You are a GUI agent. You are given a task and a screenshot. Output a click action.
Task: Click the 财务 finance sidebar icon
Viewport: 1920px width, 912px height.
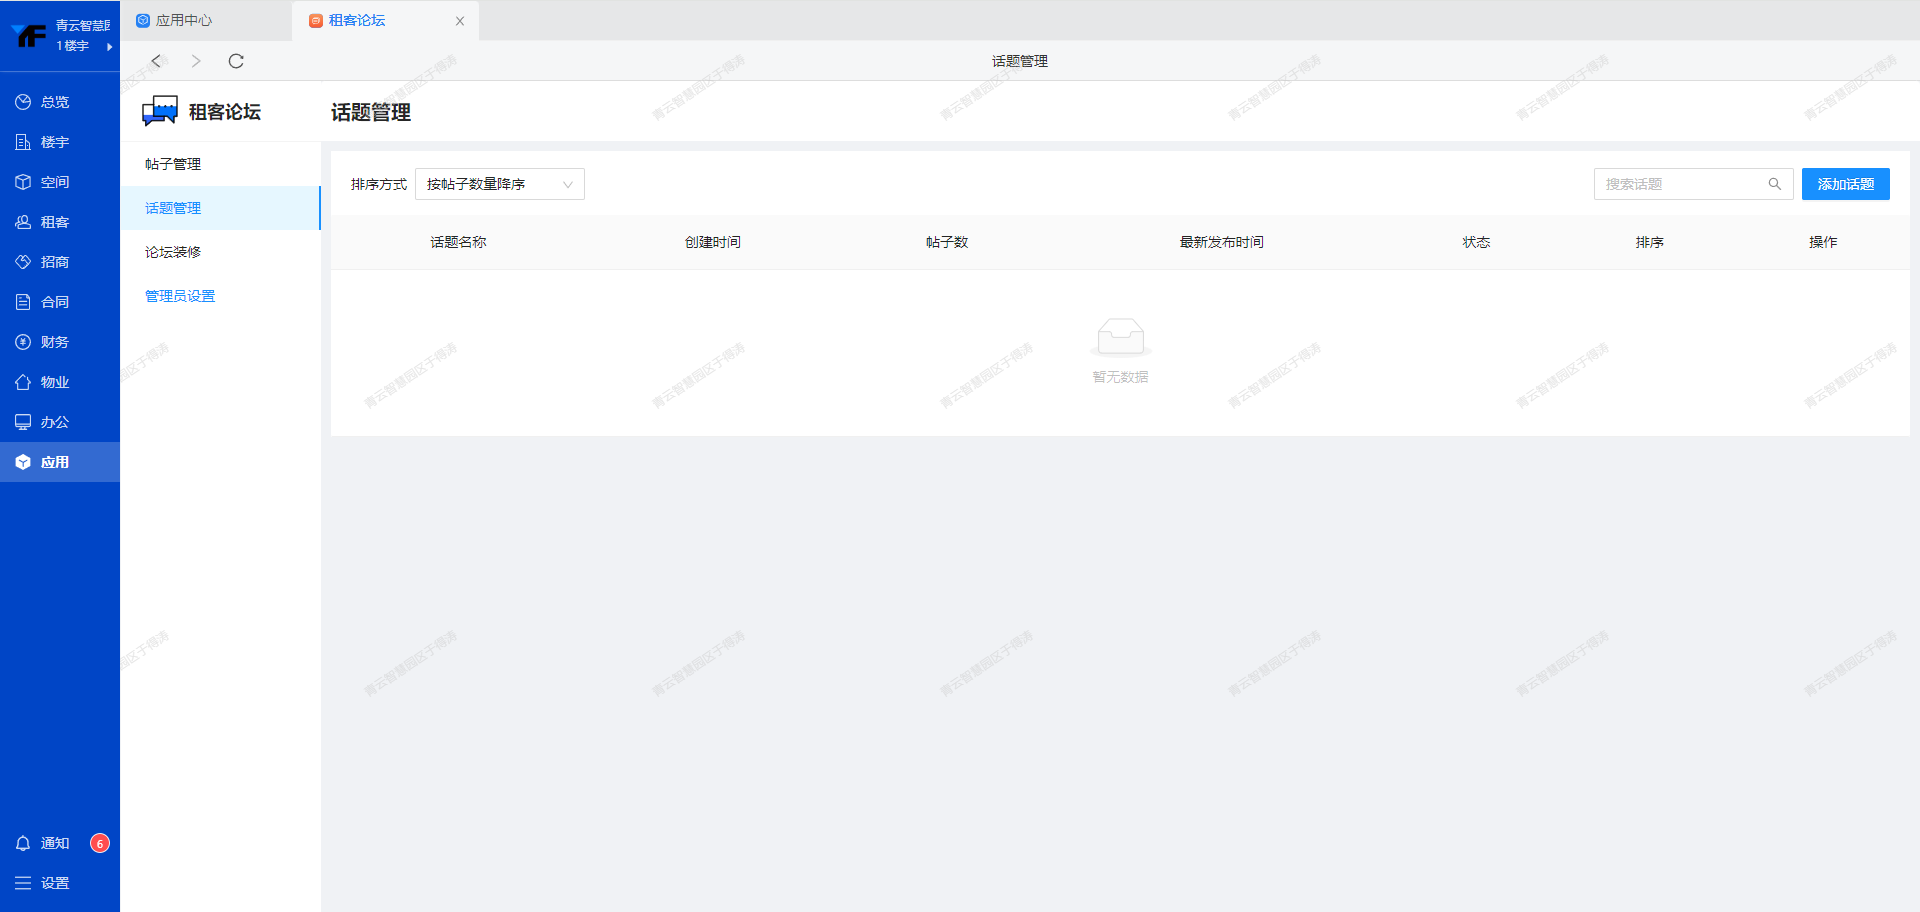(x=23, y=342)
